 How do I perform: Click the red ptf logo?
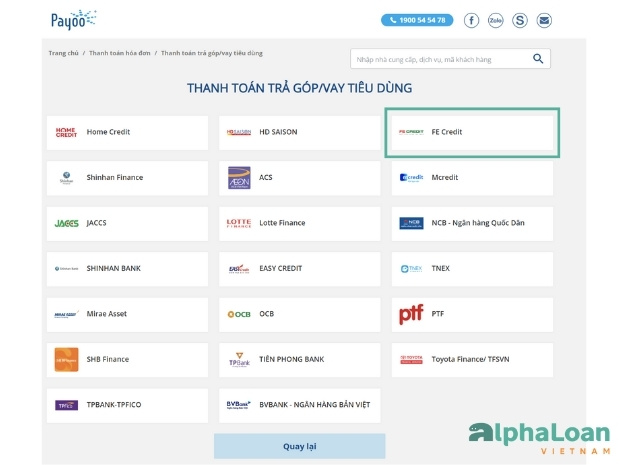click(411, 314)
